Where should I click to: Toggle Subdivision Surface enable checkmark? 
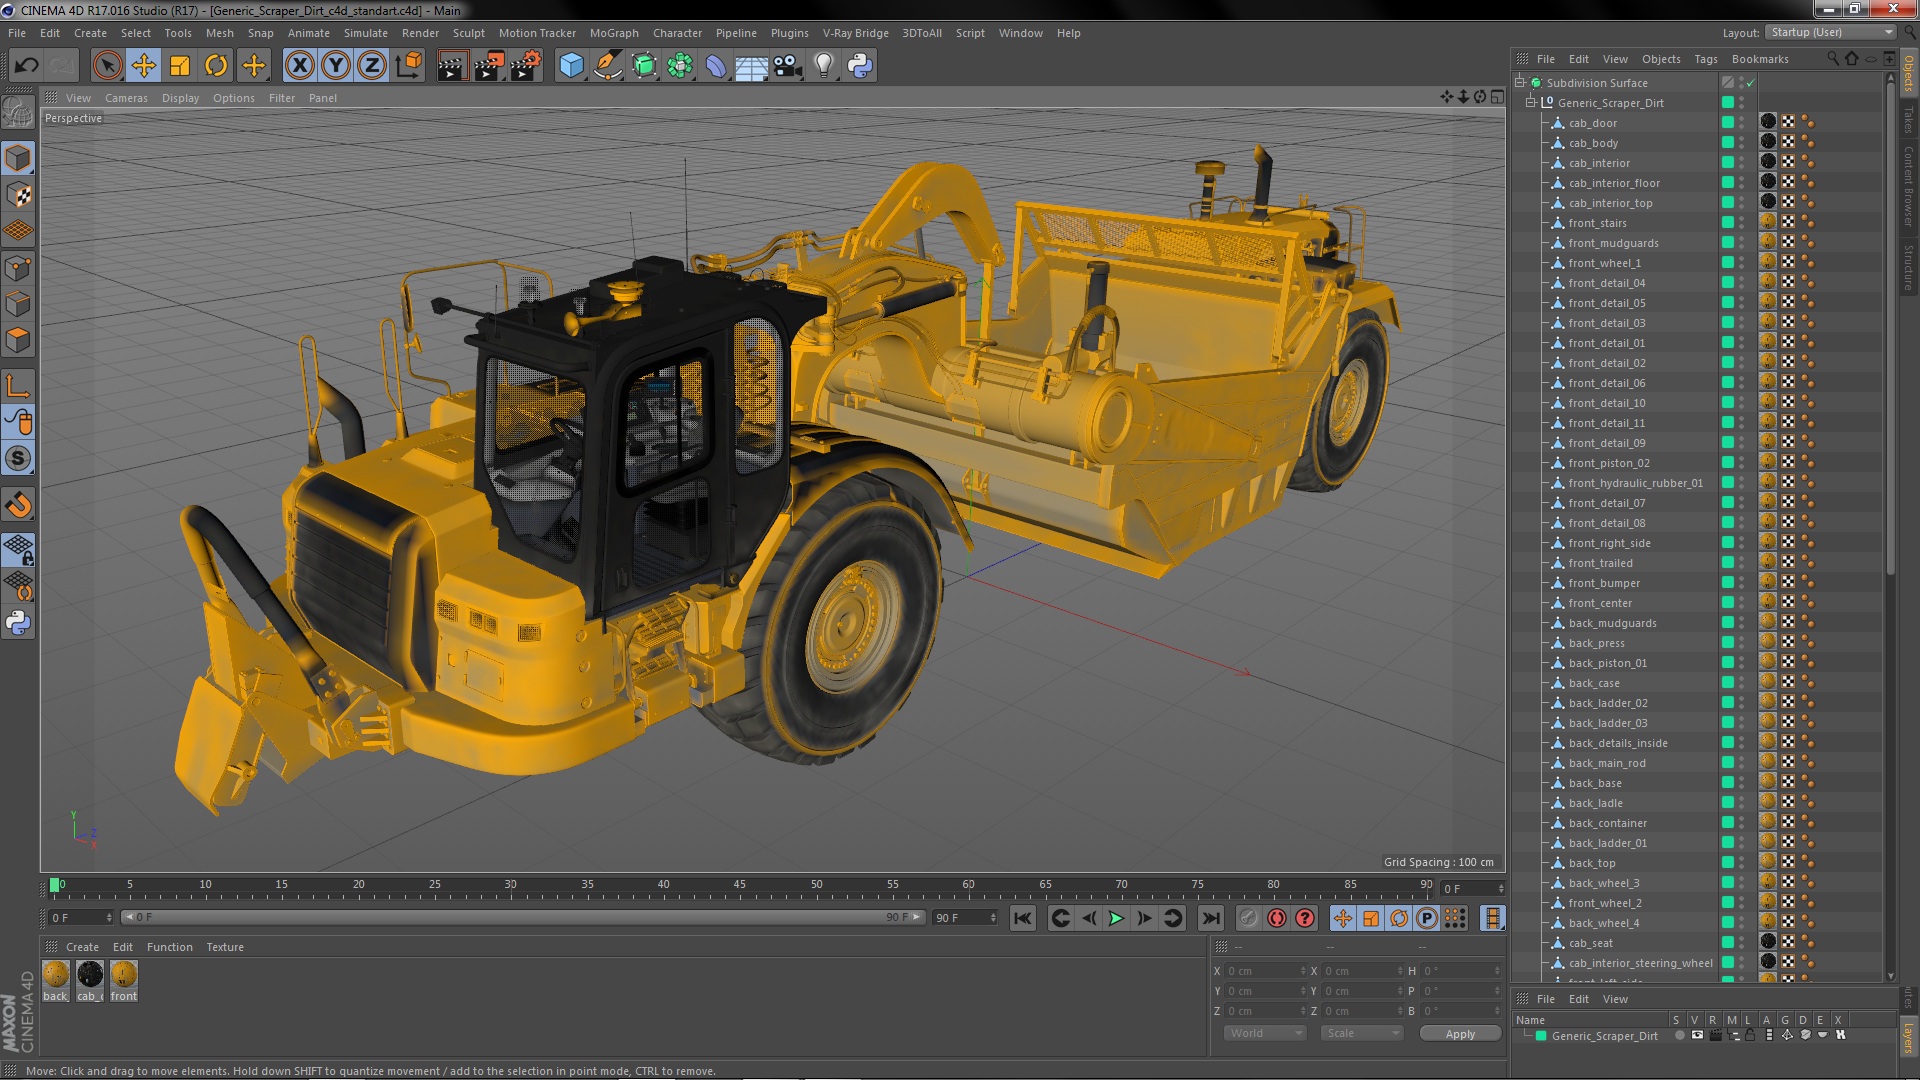(x=1750, y=83)
